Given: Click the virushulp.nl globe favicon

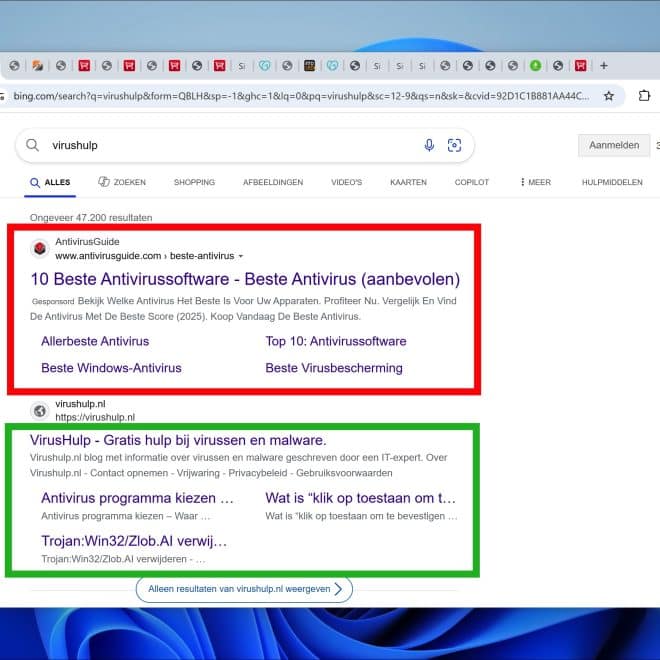Looking at the screenshot, I should pyautogui.click(x=39, y=410).
